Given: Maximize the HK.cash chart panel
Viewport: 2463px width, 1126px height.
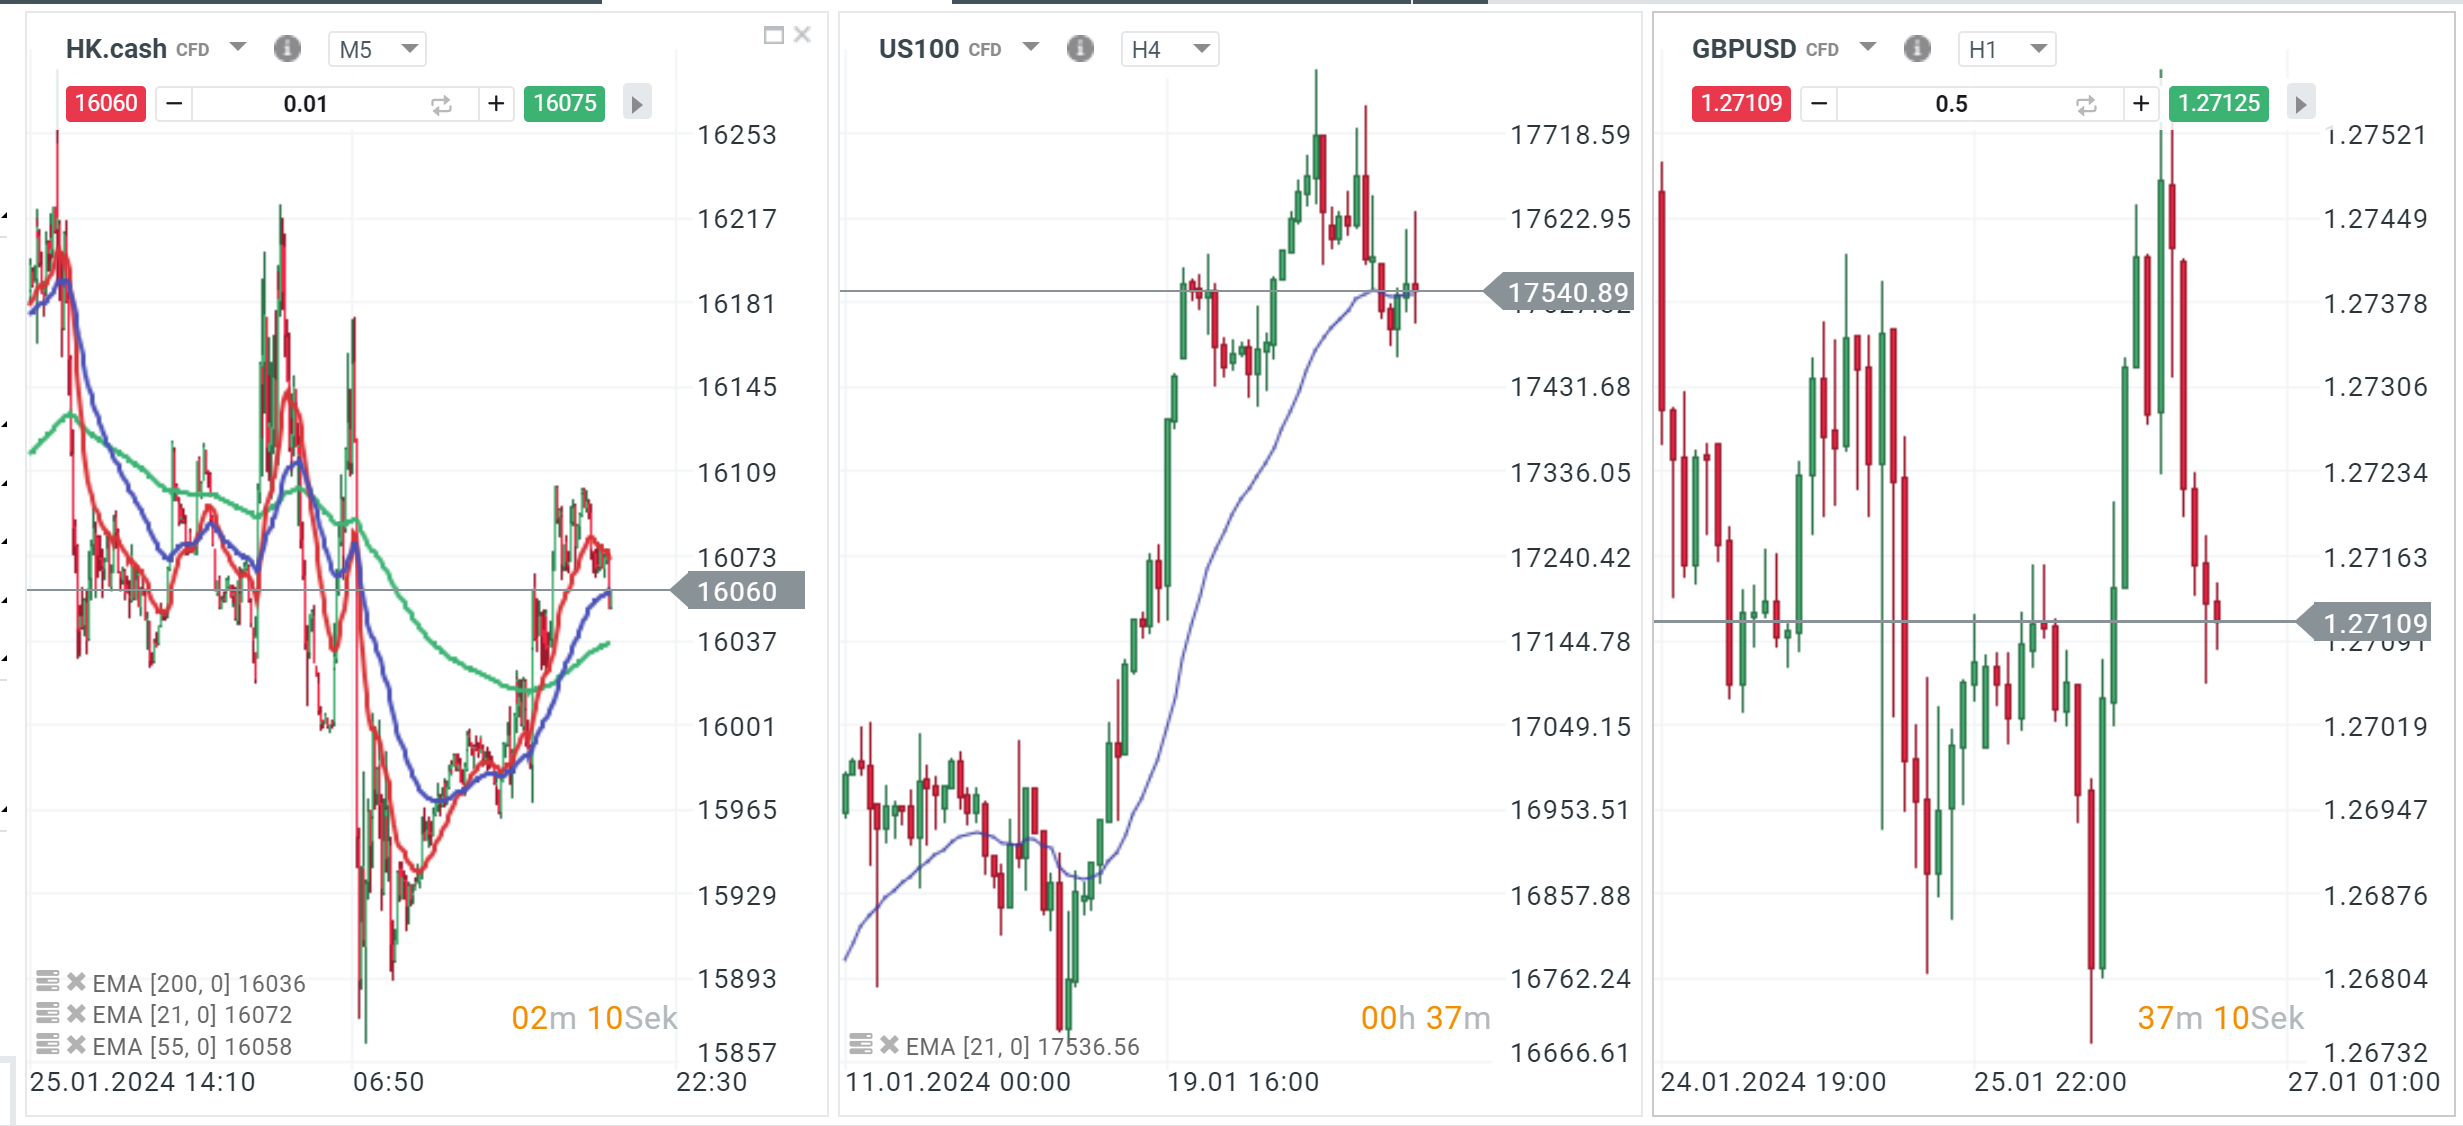Looking at the screenshot, I should [773, 35].
